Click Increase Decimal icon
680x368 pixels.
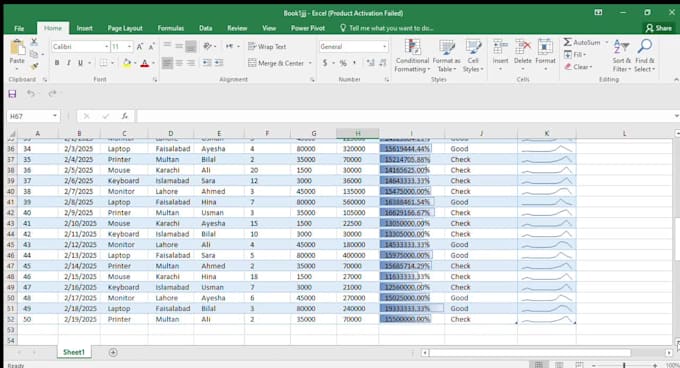point(370,63)
